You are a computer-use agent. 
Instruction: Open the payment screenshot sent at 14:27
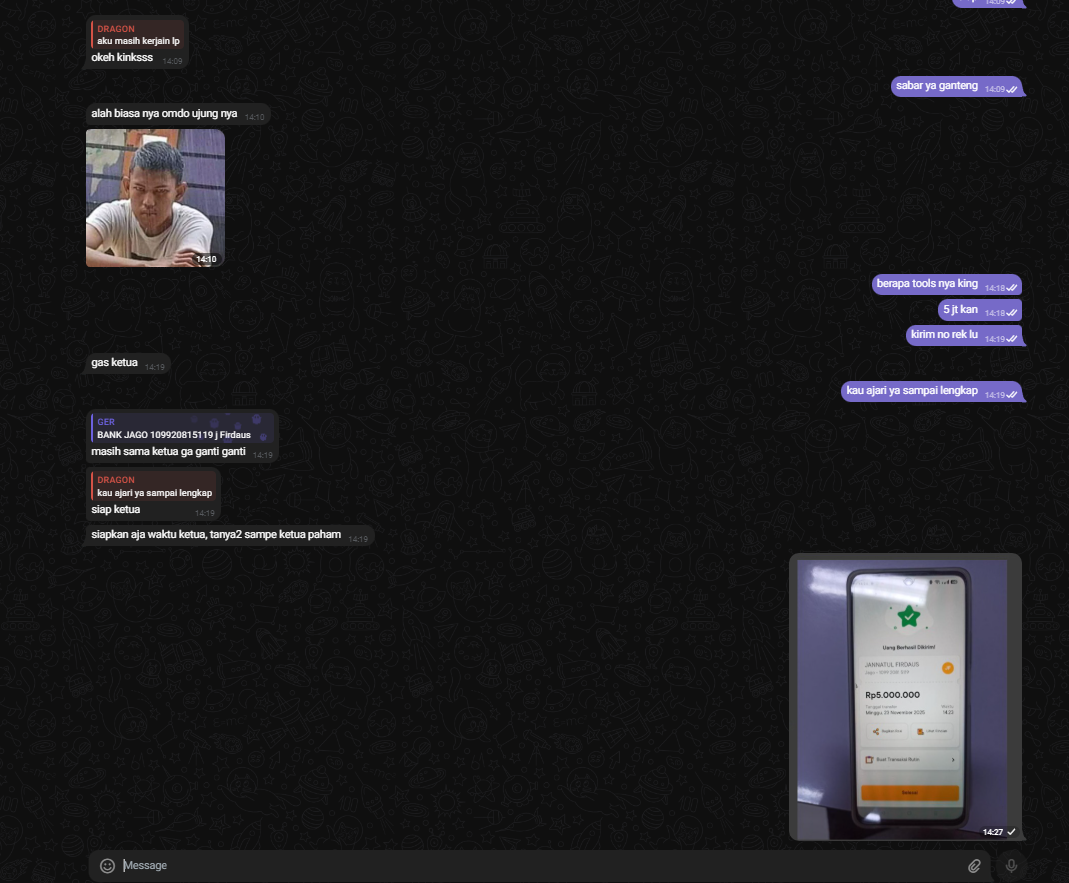pos(904,697)
